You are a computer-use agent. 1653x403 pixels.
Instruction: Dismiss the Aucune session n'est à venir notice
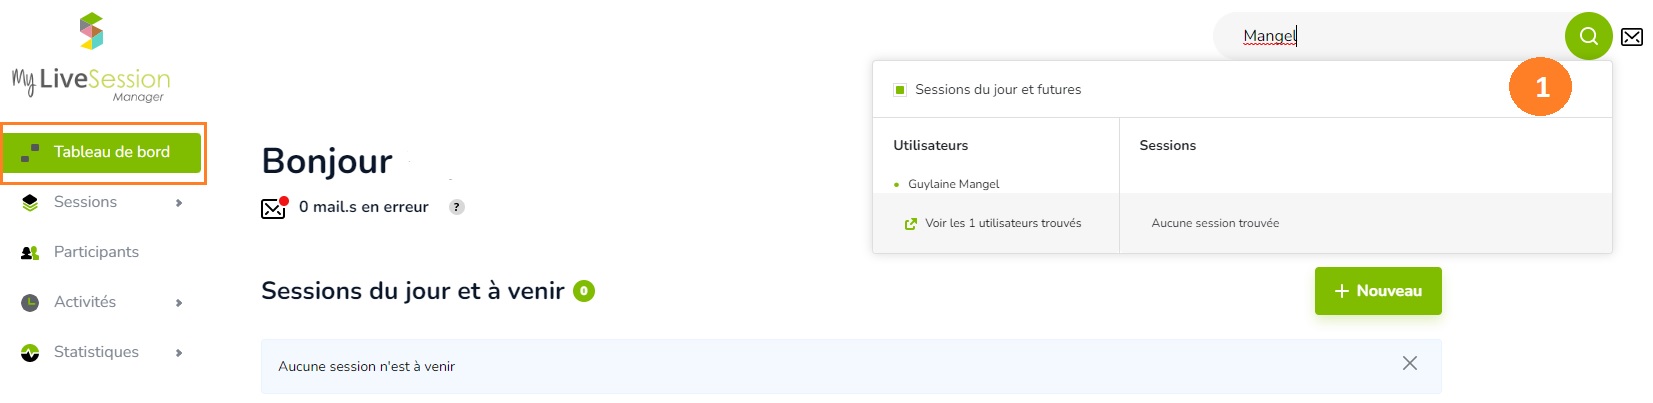1410,363
